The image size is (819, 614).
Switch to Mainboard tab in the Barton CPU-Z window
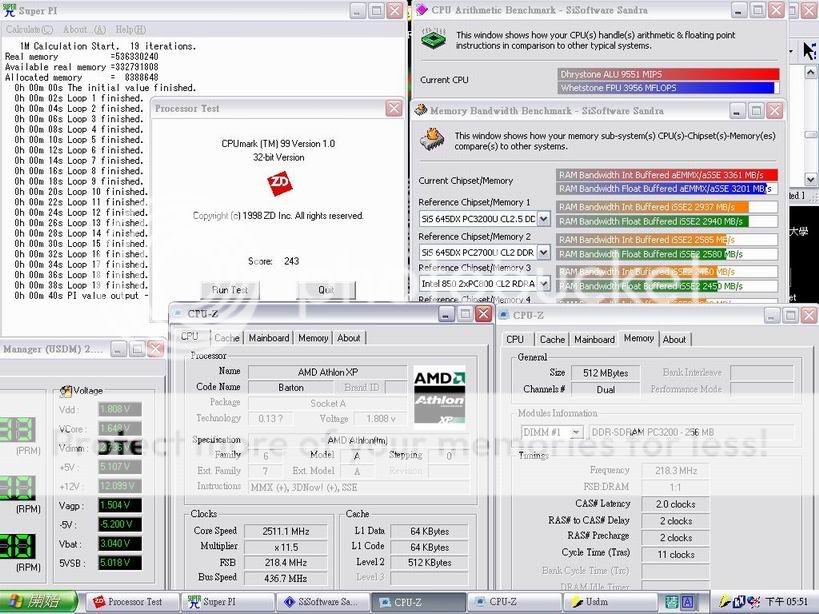pos(268,338)
